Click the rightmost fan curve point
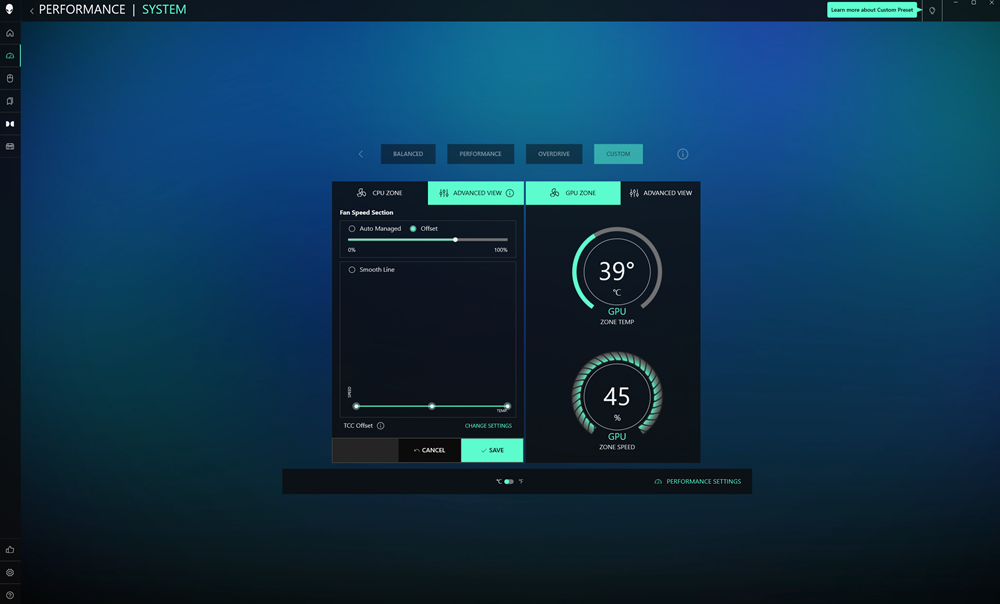This screenshot has width=1000, height=604. click(x=508, y=406)
